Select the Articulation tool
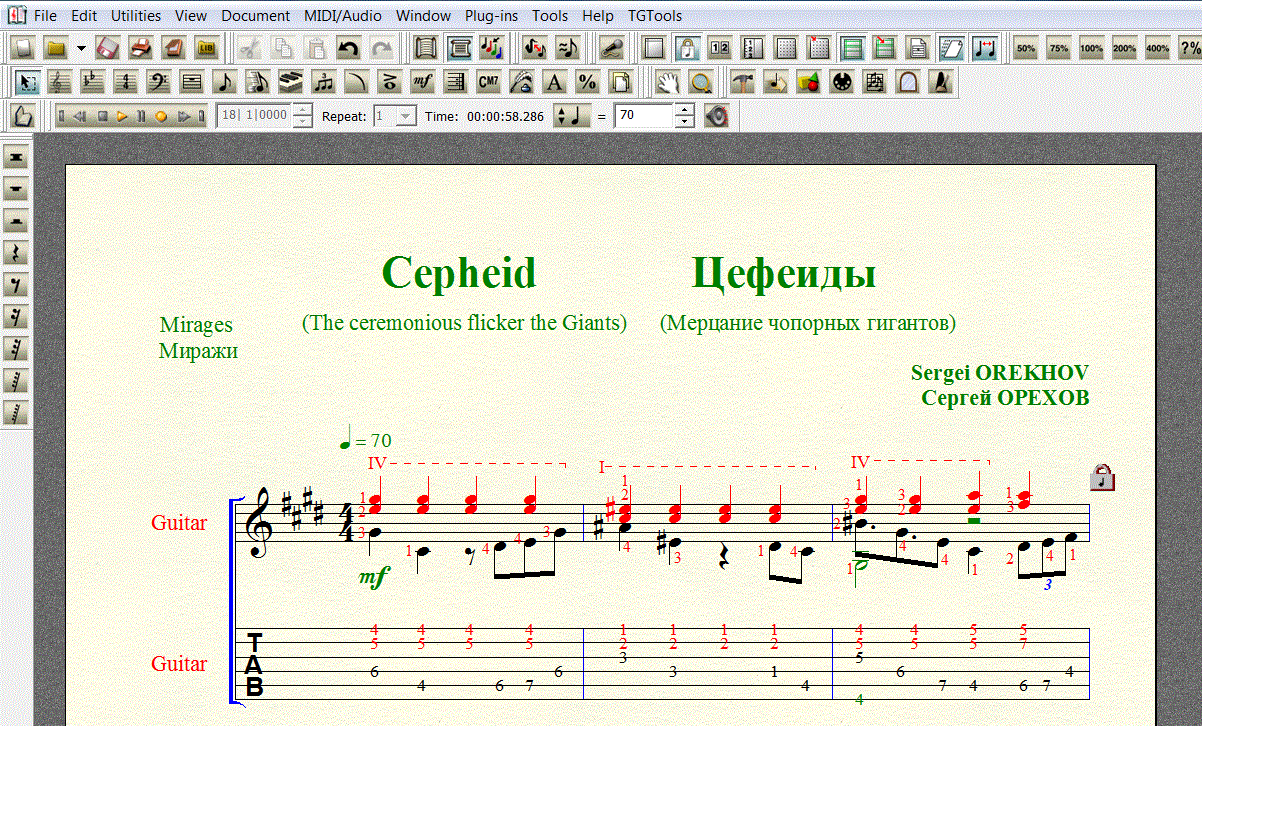 point(389,82)
